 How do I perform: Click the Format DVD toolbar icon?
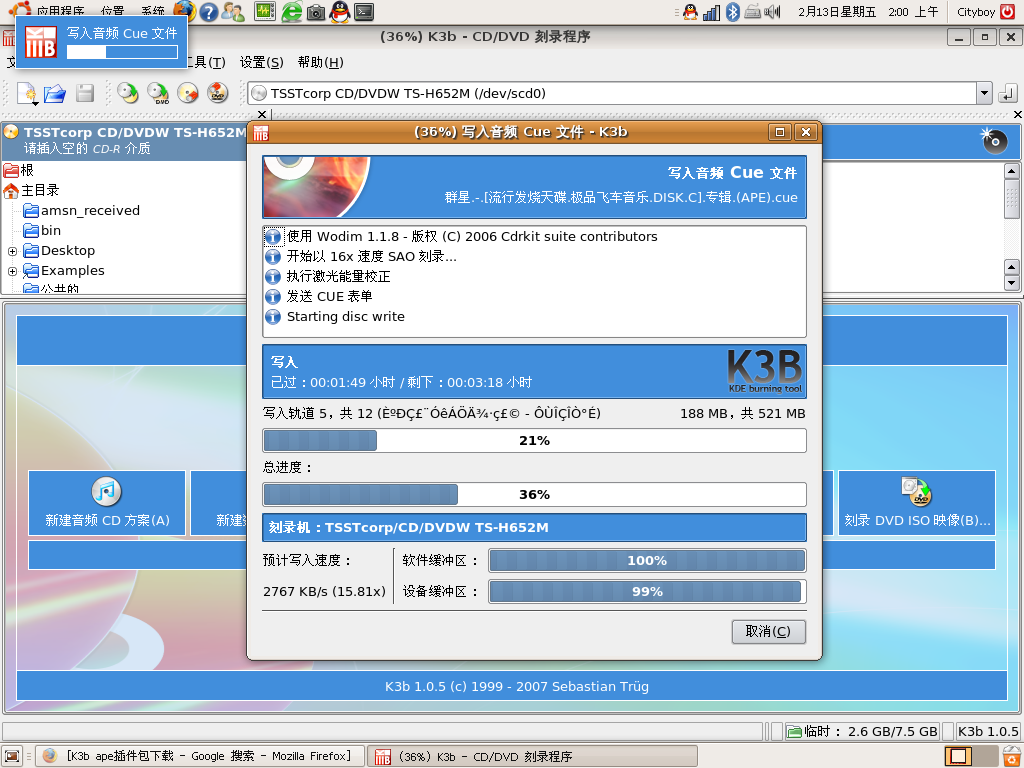(217, 93)
